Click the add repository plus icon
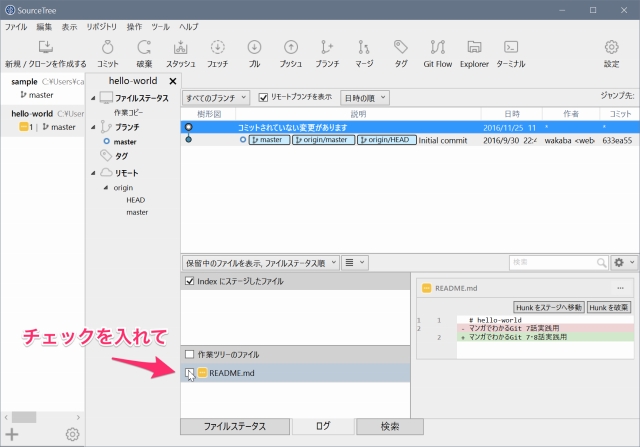Screen dimensions: 640x447 pyautogui.click(x=12, y=434)
